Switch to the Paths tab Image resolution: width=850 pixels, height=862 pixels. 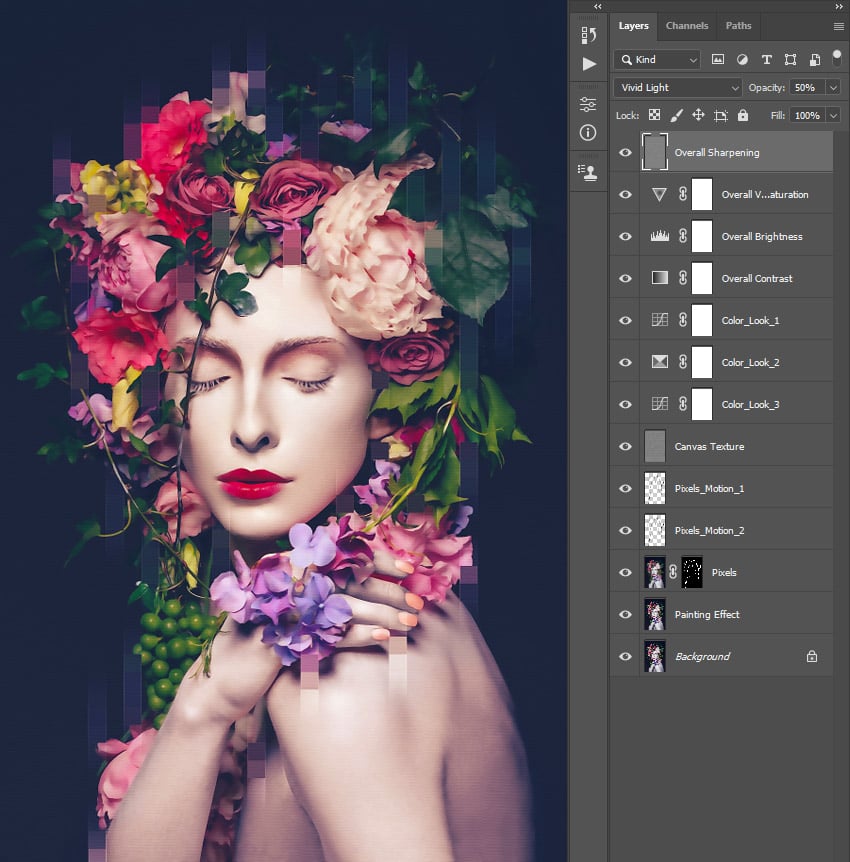(738, 25)
